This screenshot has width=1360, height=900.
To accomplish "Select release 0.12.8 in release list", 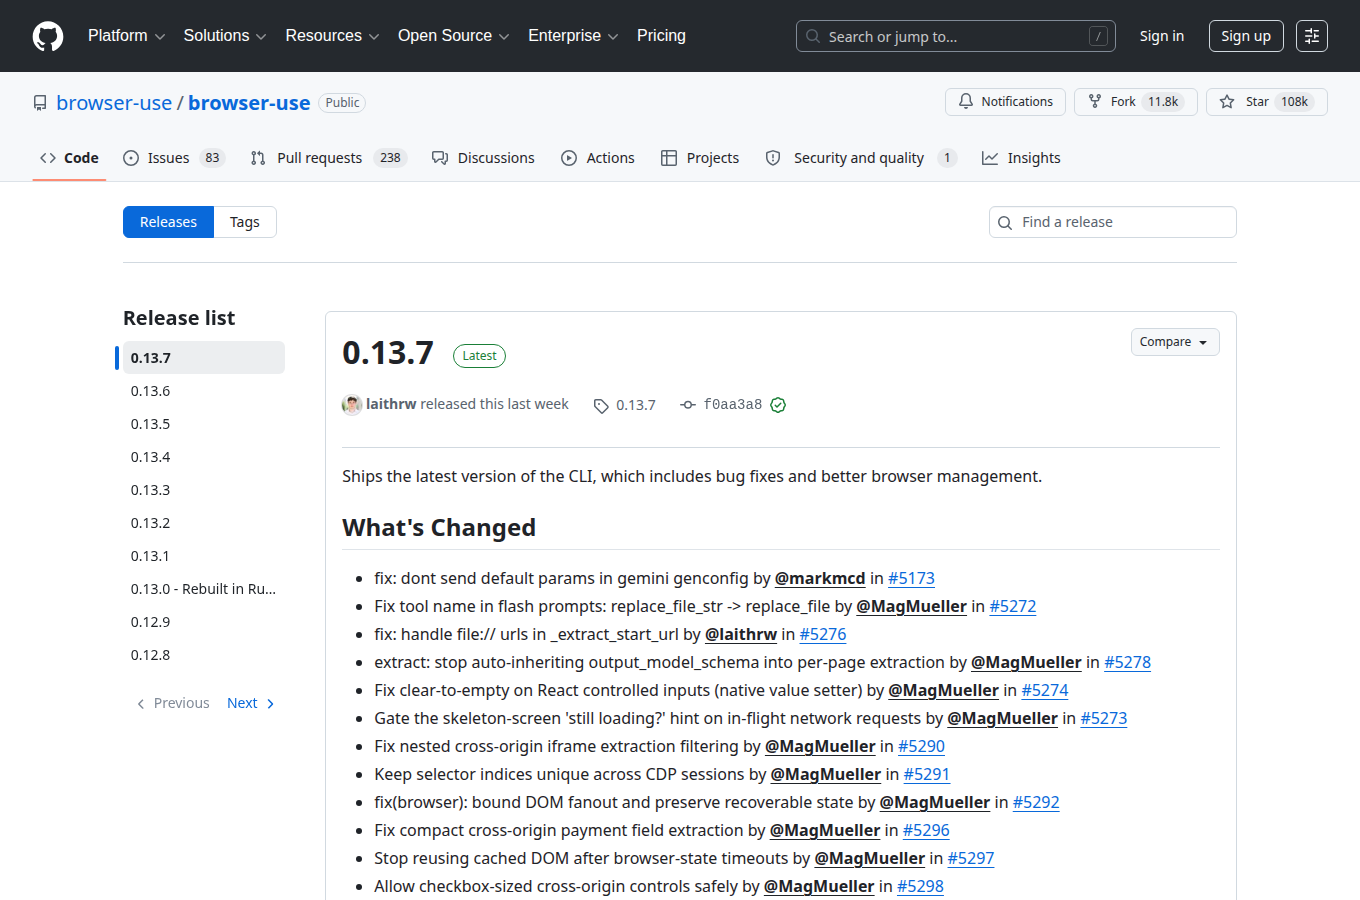I will point(204,655).
